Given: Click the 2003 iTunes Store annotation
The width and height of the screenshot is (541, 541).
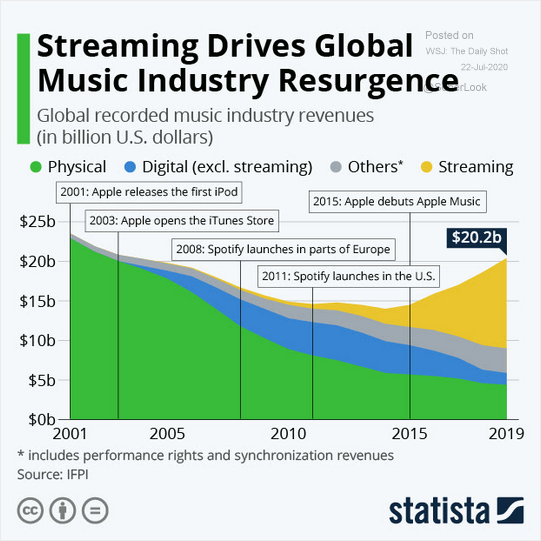Looking at the screenshot, I should (182, 220).
